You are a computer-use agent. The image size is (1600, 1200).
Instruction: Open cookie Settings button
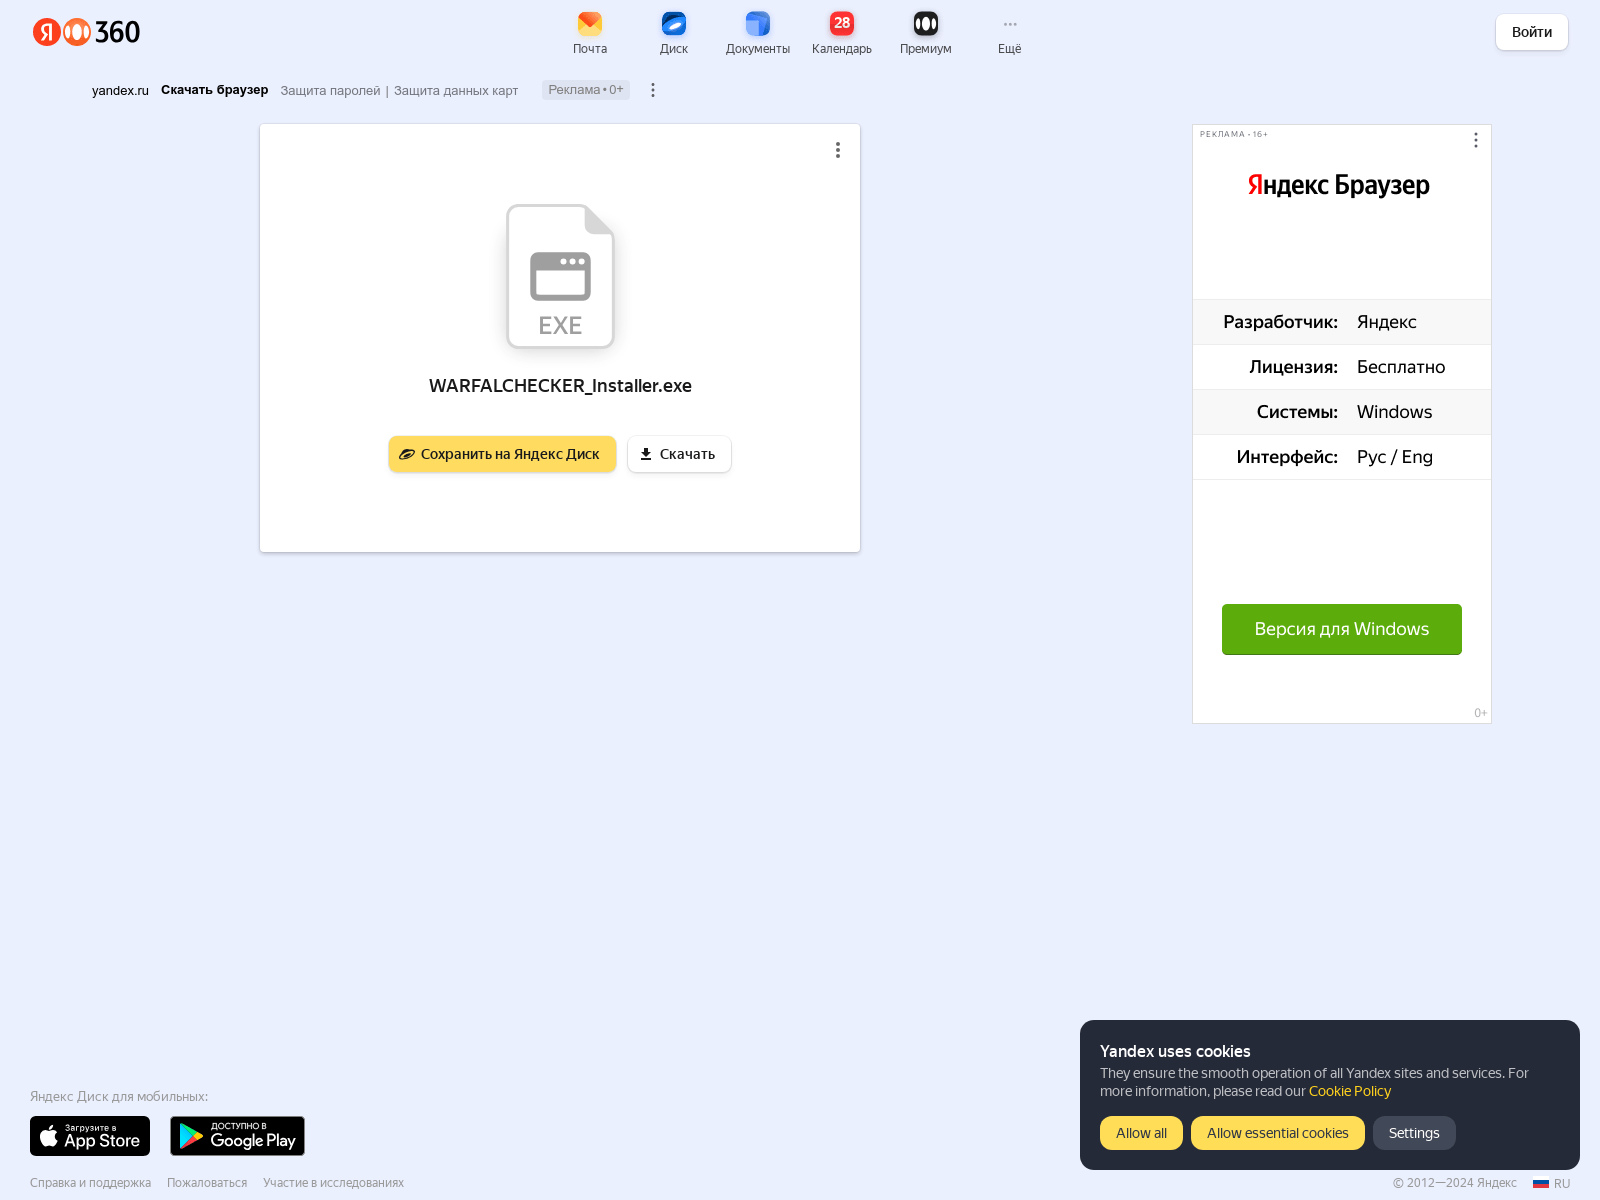pos(1414,1133)
